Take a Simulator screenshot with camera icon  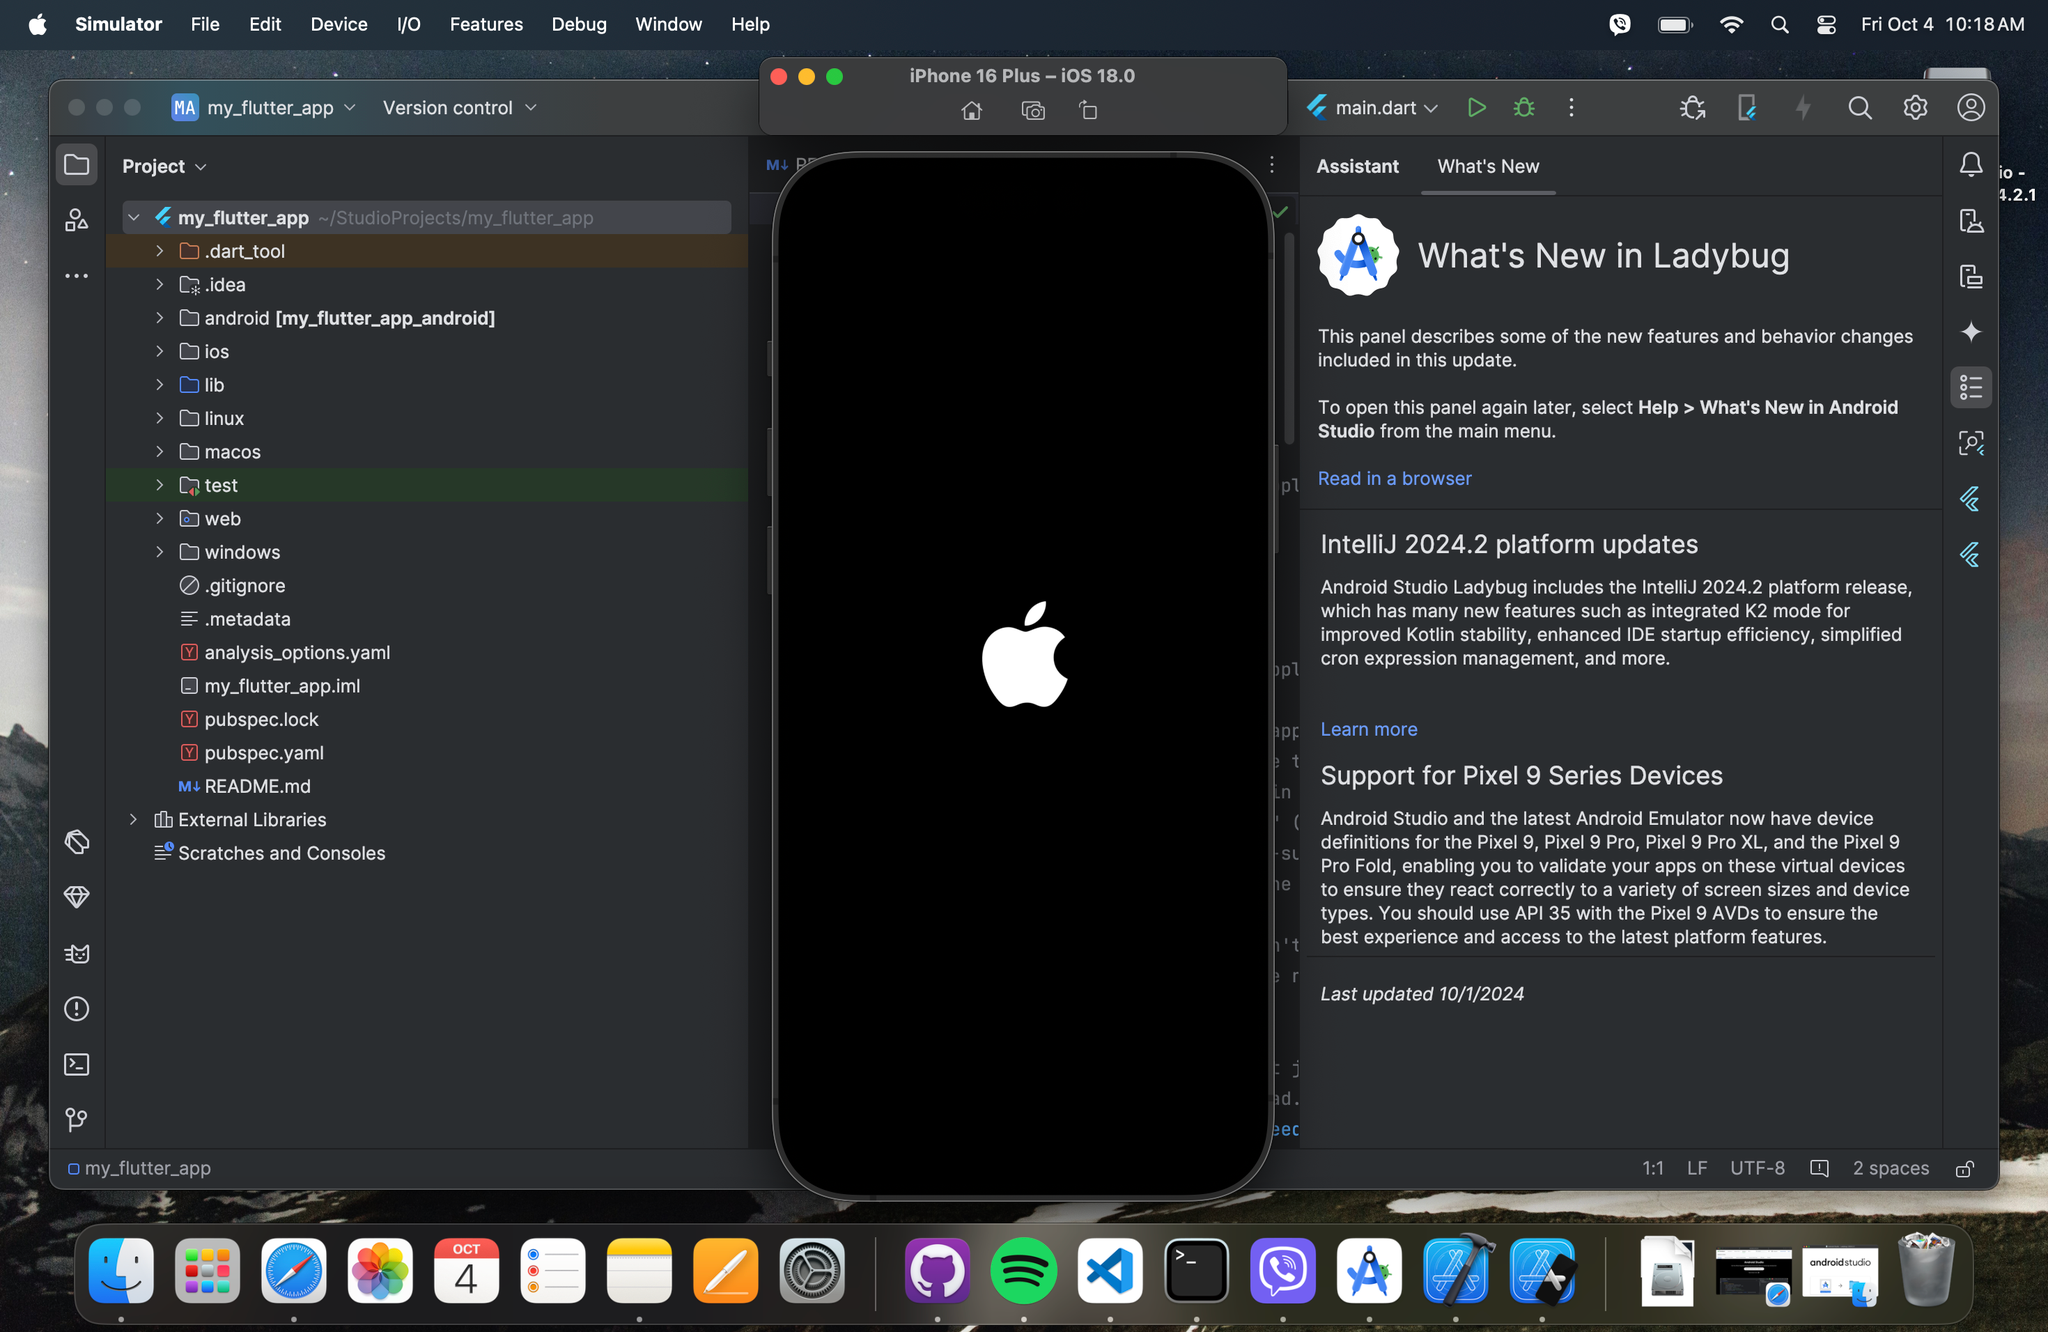pyautogui.click(x=1033, y=111)
